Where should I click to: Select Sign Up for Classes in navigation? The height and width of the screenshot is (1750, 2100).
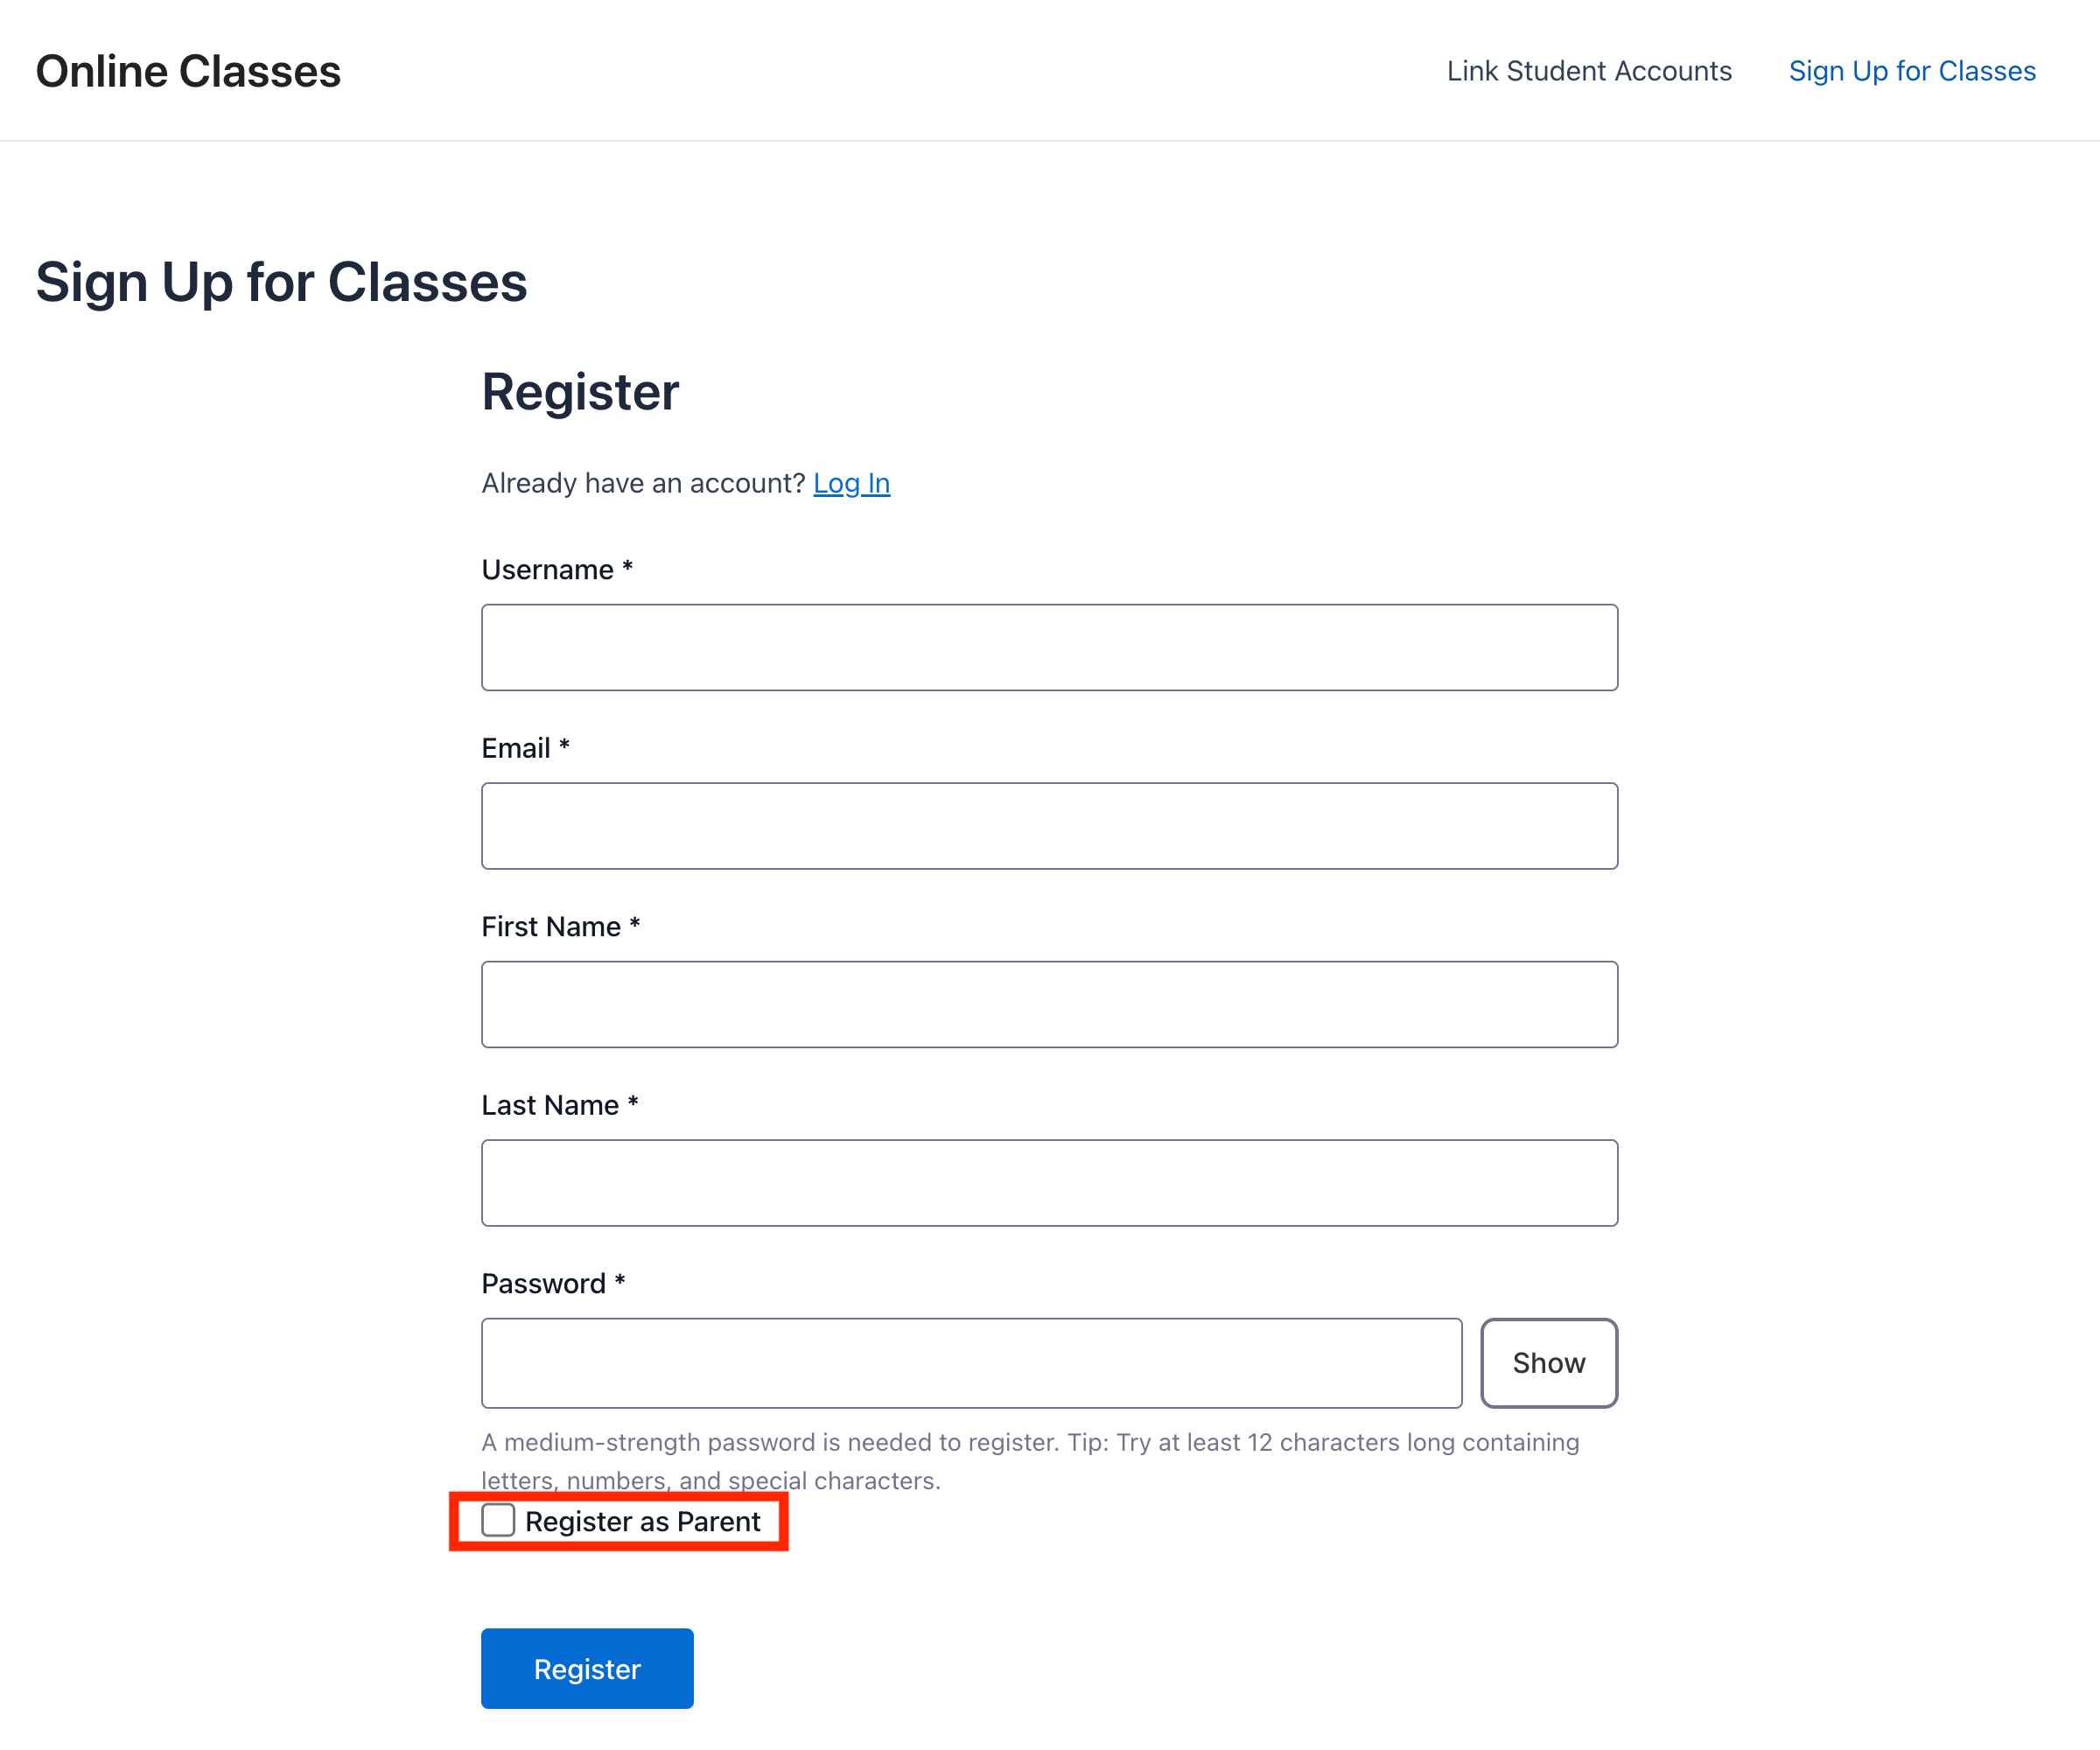coord(1911,71)
